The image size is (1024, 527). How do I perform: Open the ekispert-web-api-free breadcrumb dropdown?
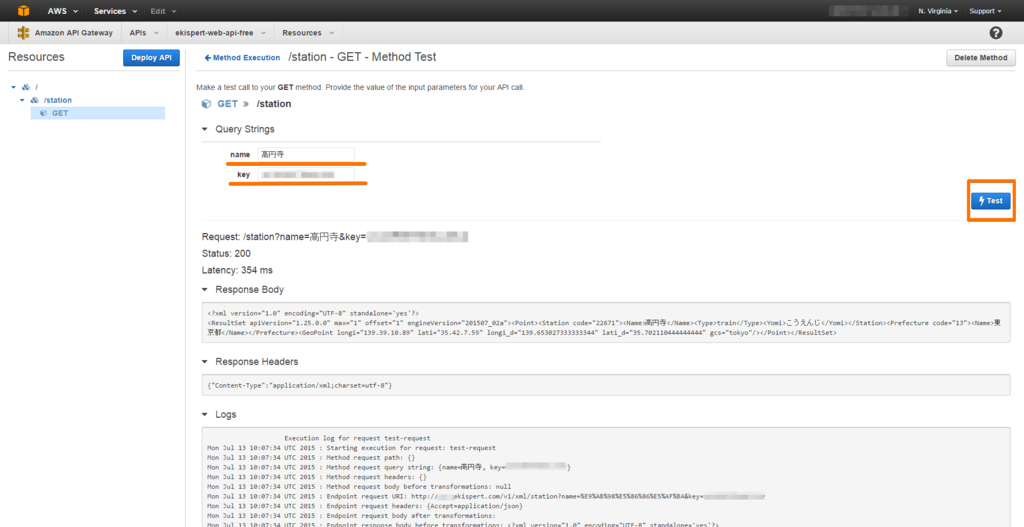[x=221, y=33]
